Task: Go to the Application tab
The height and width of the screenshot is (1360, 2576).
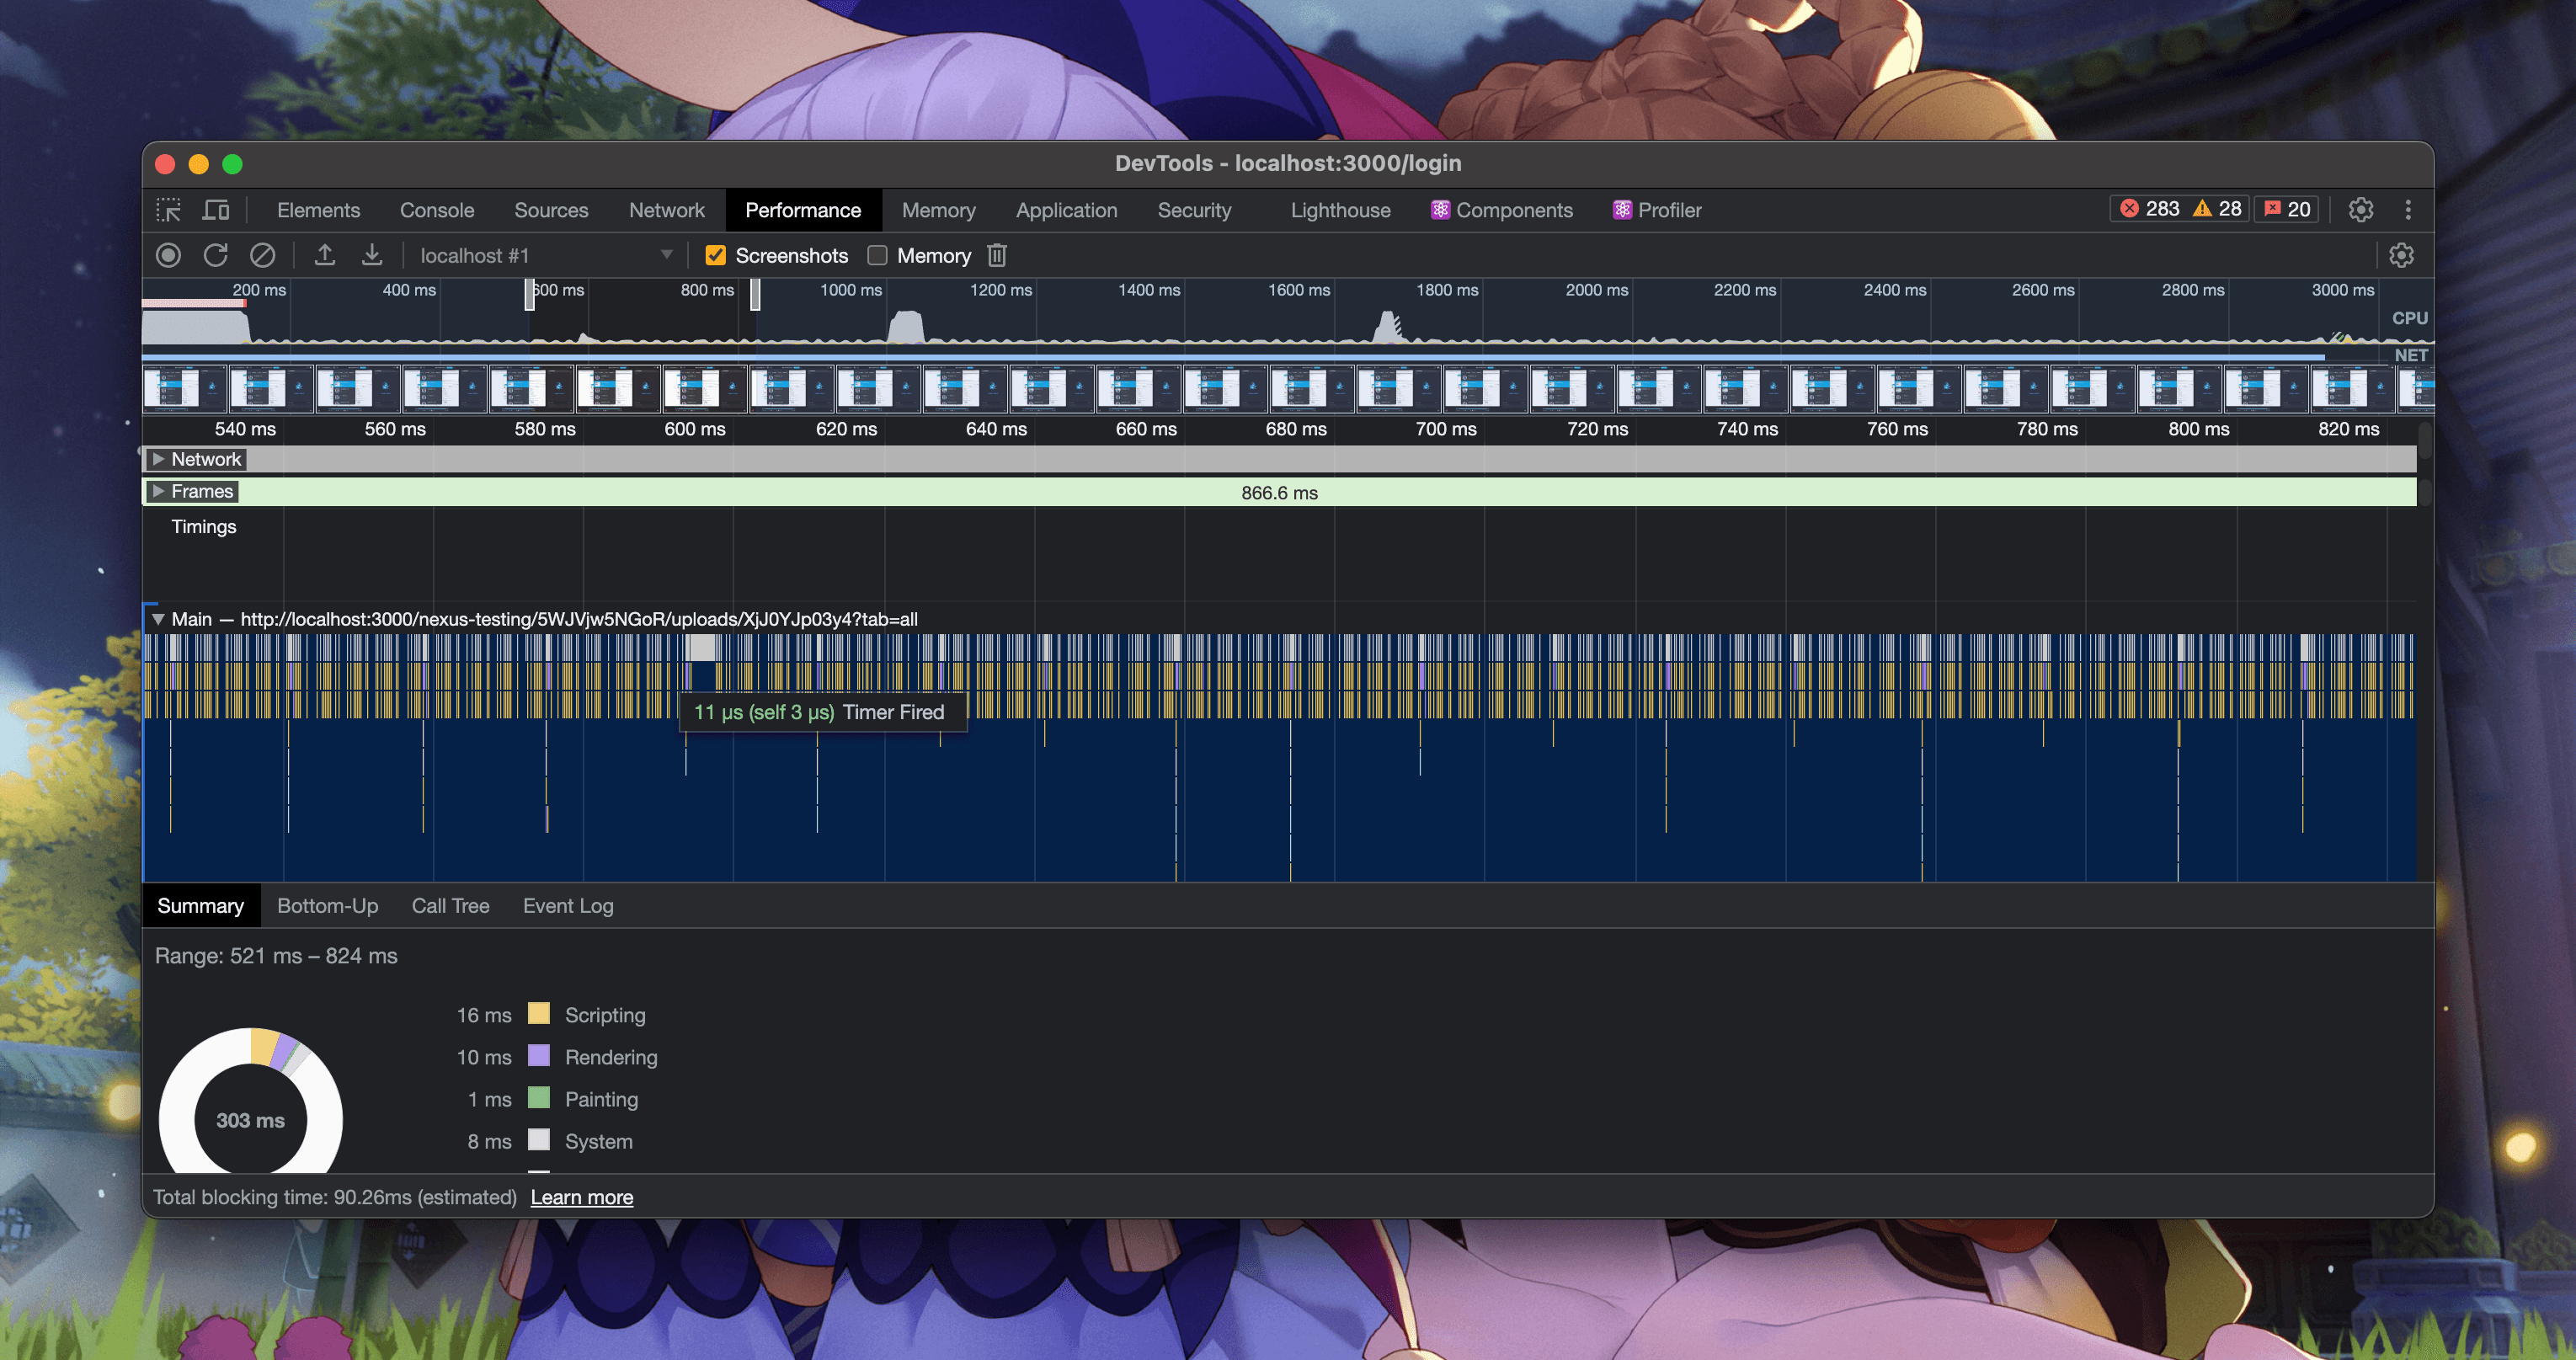Action: (1066, 210)
